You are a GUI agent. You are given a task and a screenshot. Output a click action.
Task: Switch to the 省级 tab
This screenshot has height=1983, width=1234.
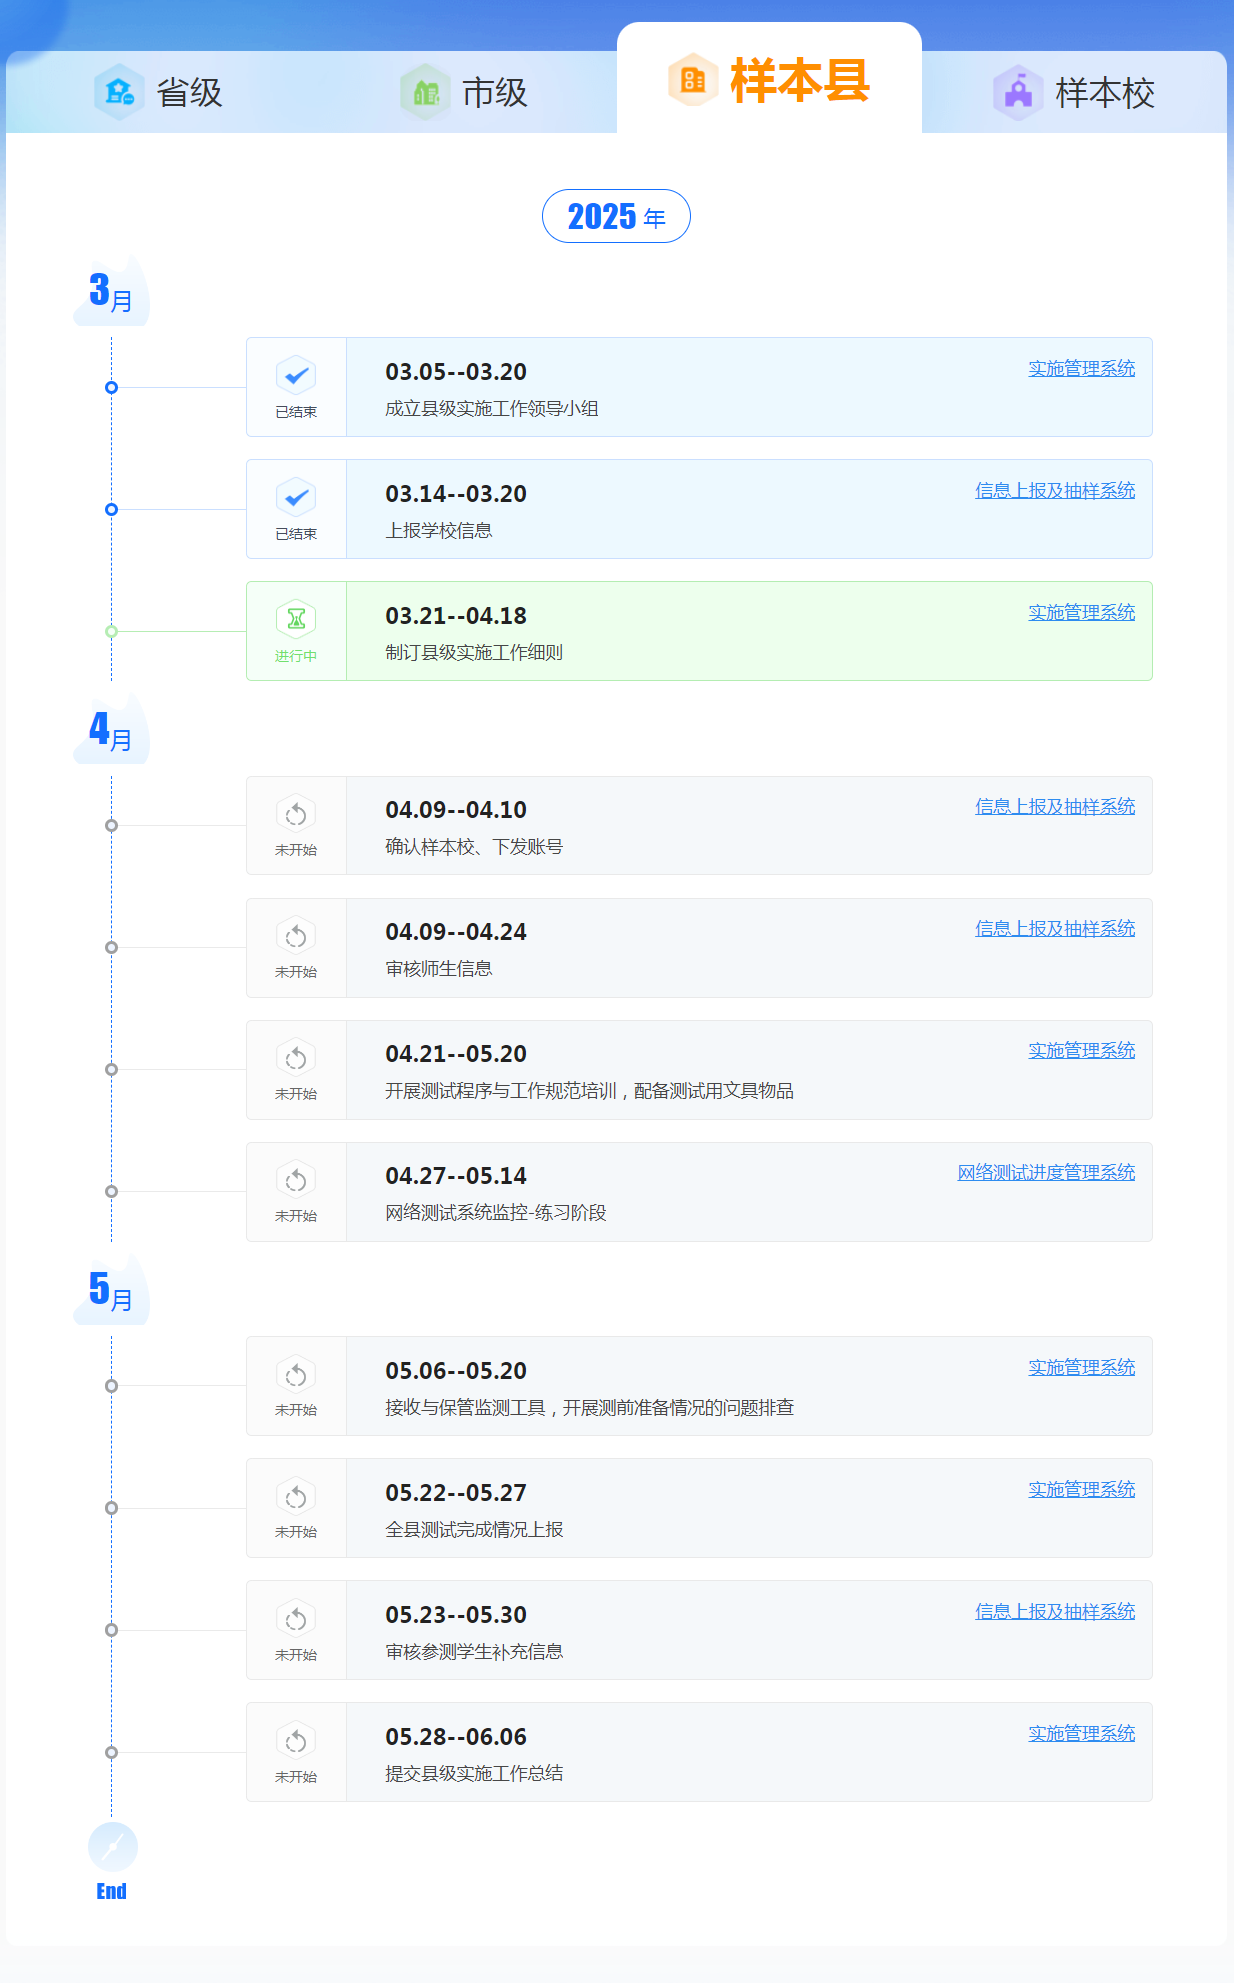(x=158, y=92)
